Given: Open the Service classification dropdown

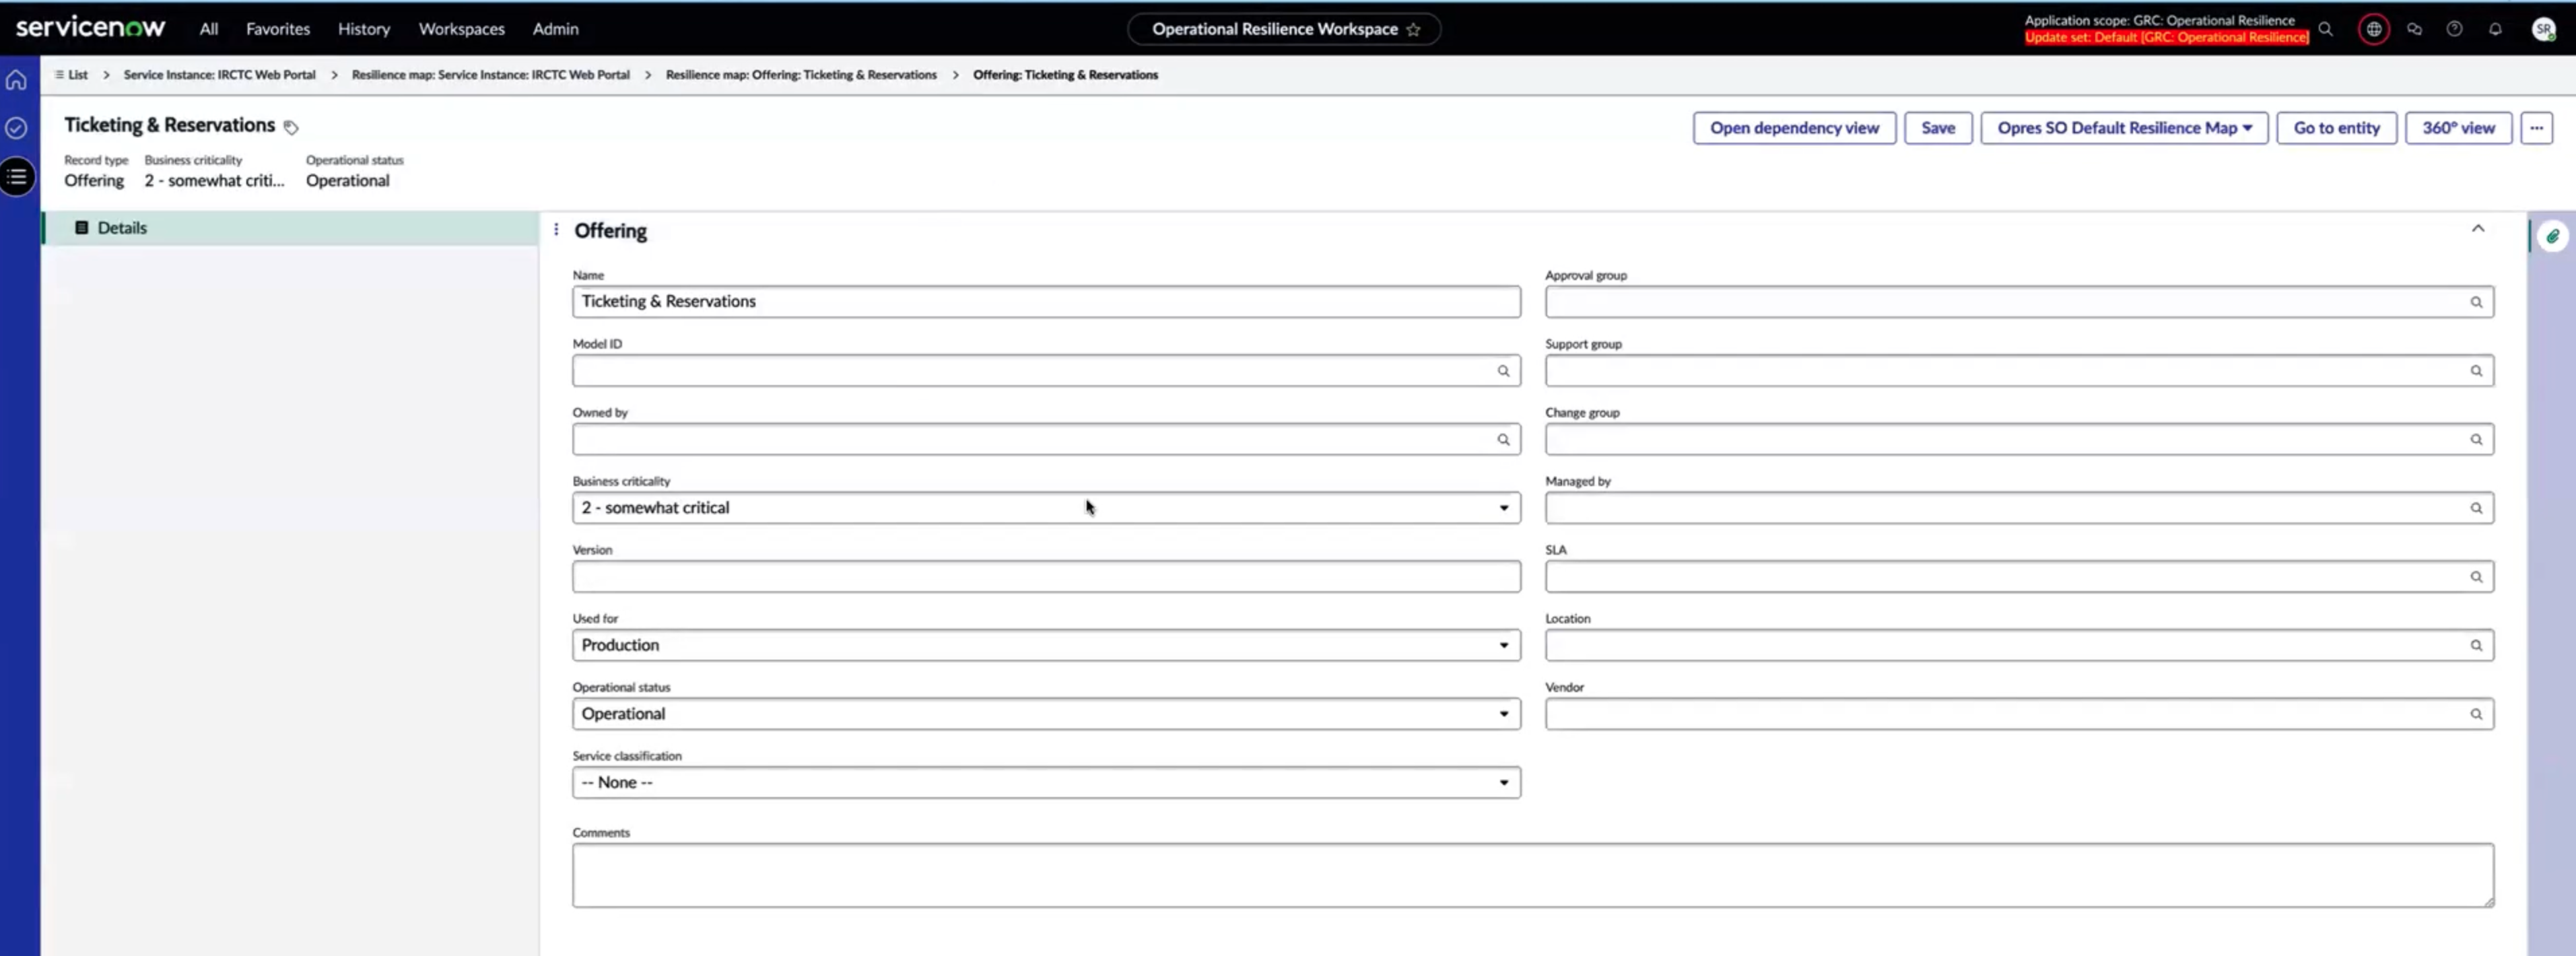Looking at the screenshot, I should (1046, 783).
